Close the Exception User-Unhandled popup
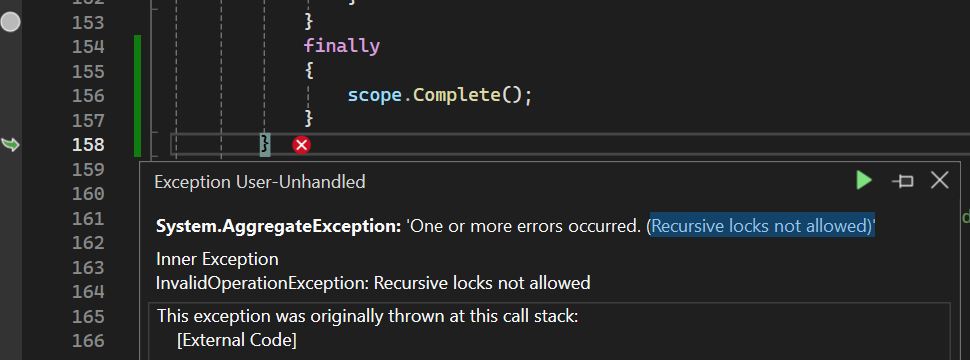Screen dimensions: 970x360 click(x=940, y=181)
